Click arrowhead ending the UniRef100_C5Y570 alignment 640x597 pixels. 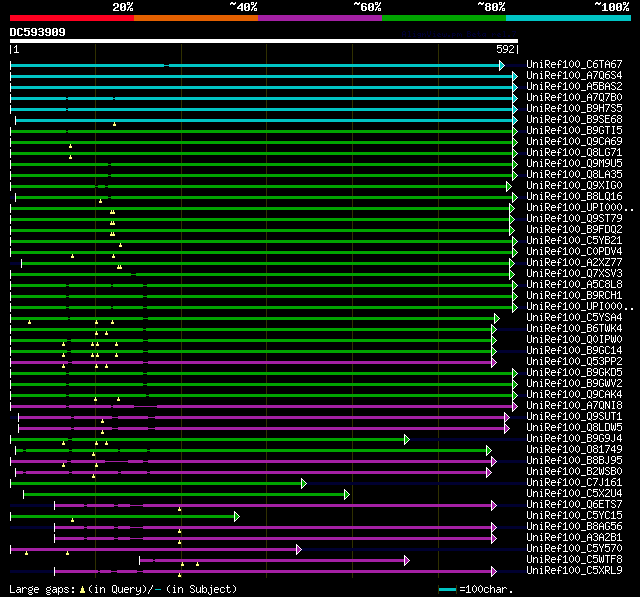299,550
